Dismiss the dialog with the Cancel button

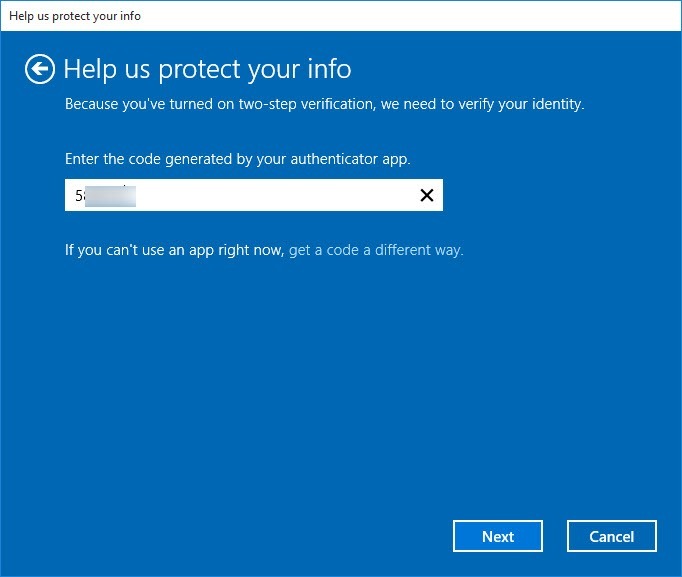click(612, 536)
